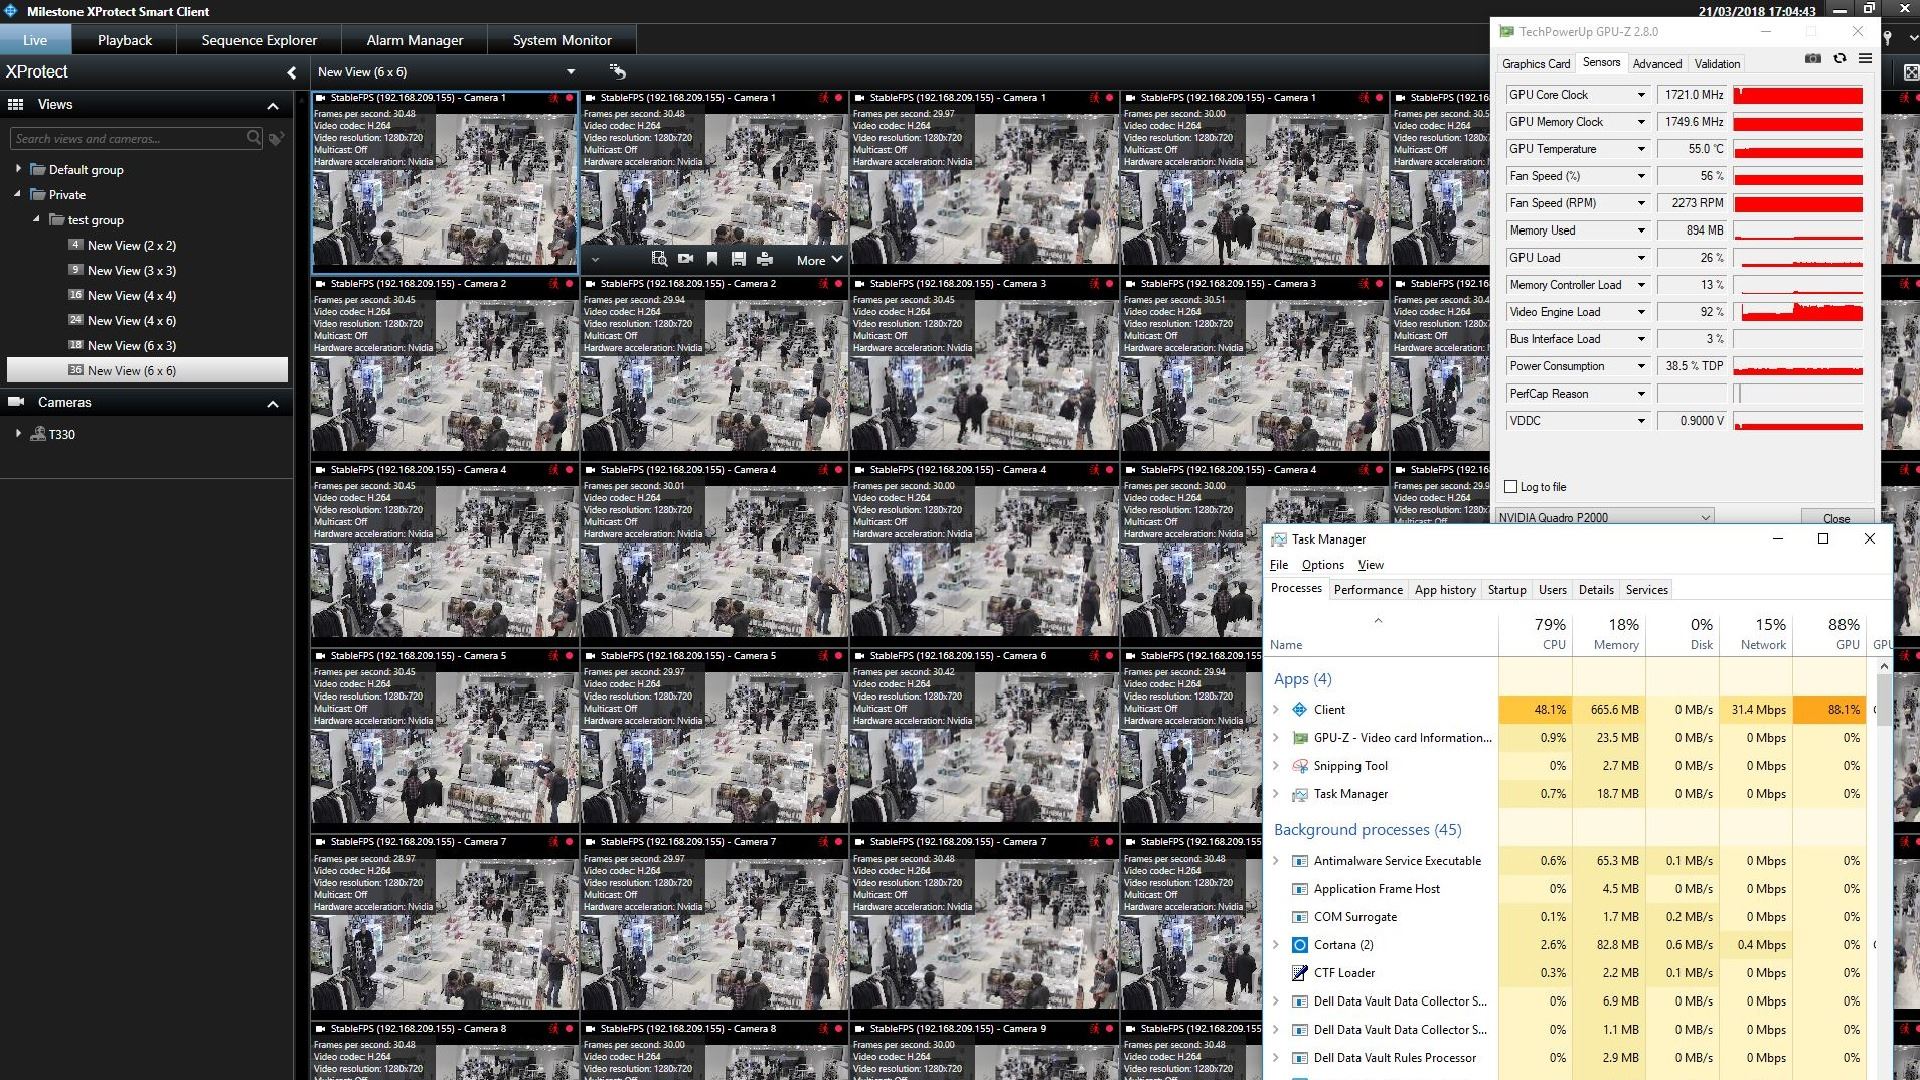Expand the T330 server node
This screenshot has height=1080, width=1920.
[x=18, y=434]
